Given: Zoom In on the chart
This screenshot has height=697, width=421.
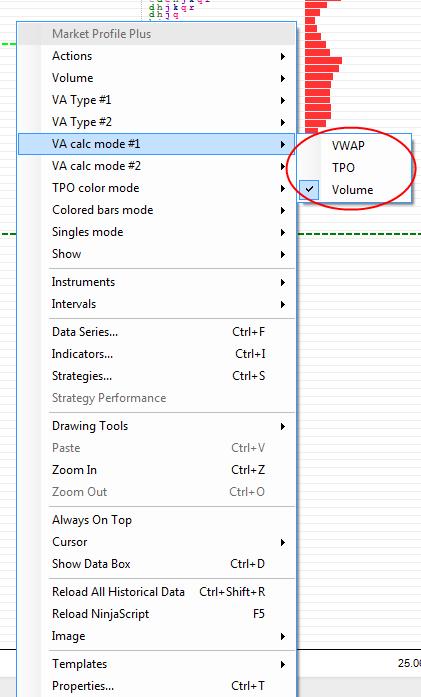Looking at the screenshot, I should pyautogui.click(x=156, y=470).
